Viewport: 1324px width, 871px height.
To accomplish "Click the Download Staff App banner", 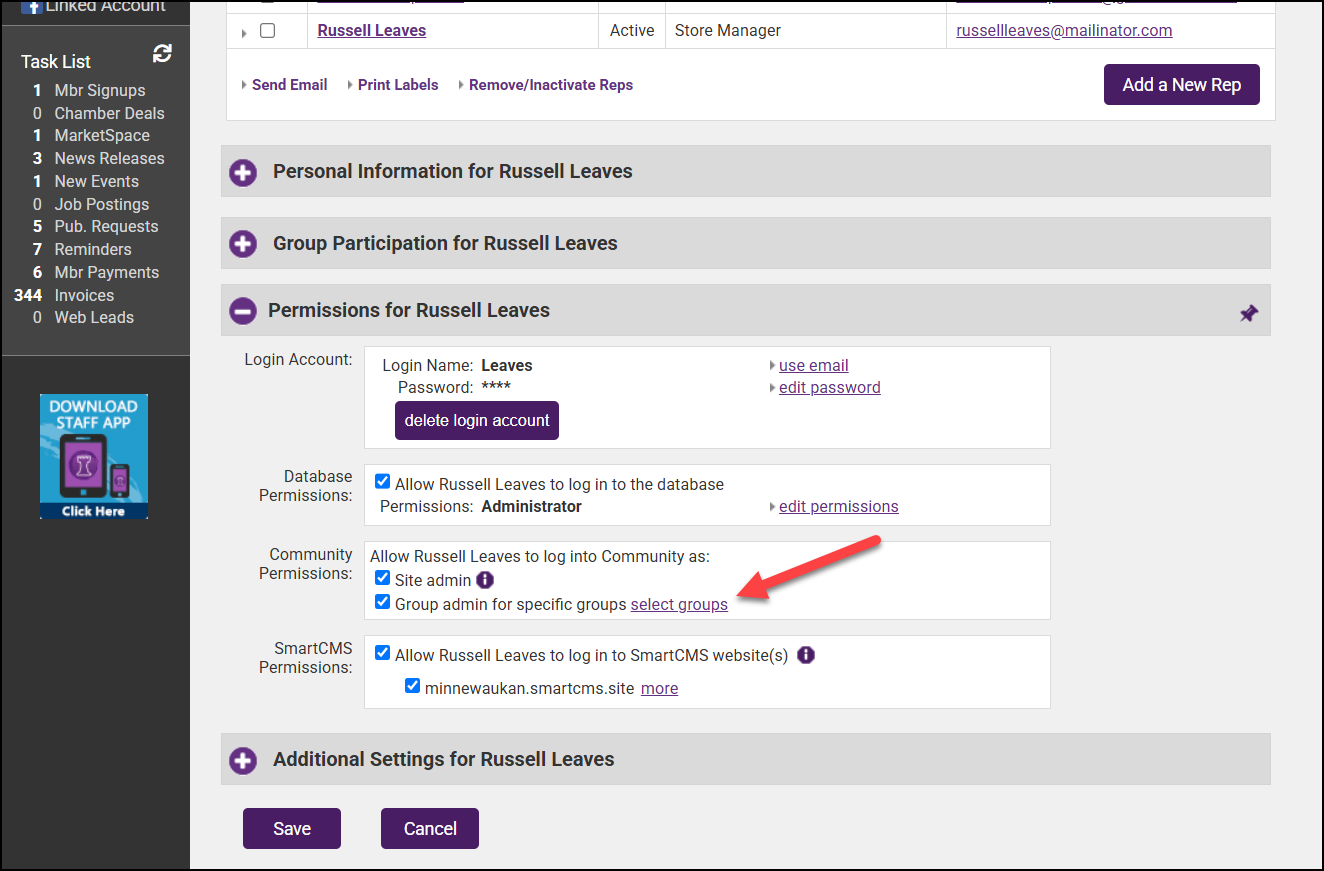I will pyautogui.click(x=94, y=456).
